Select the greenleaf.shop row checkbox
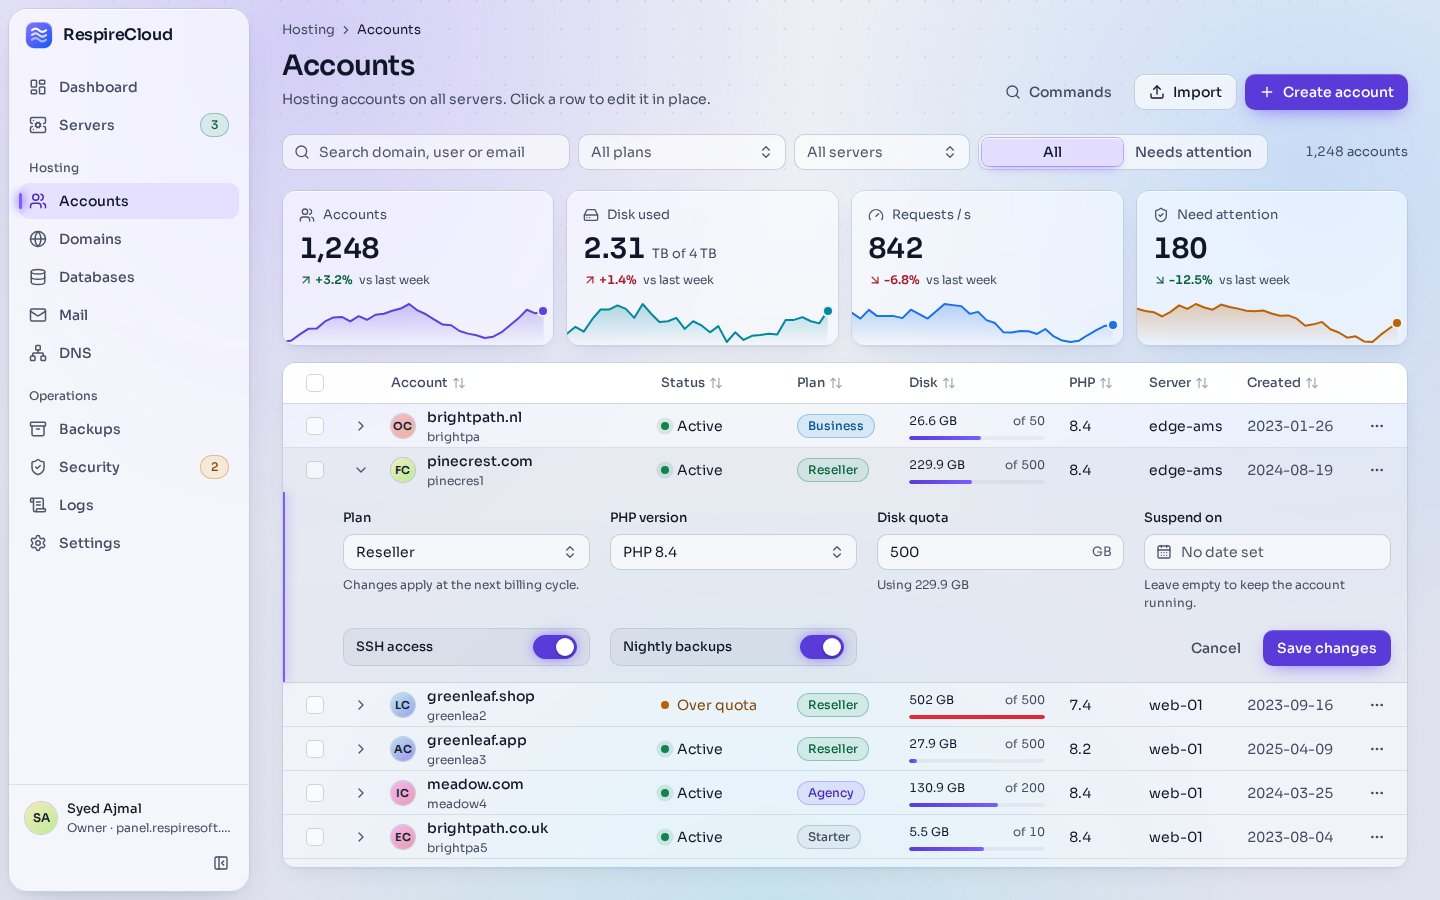This screenshot has height=900, width=1440. click(x=315, y=705)
